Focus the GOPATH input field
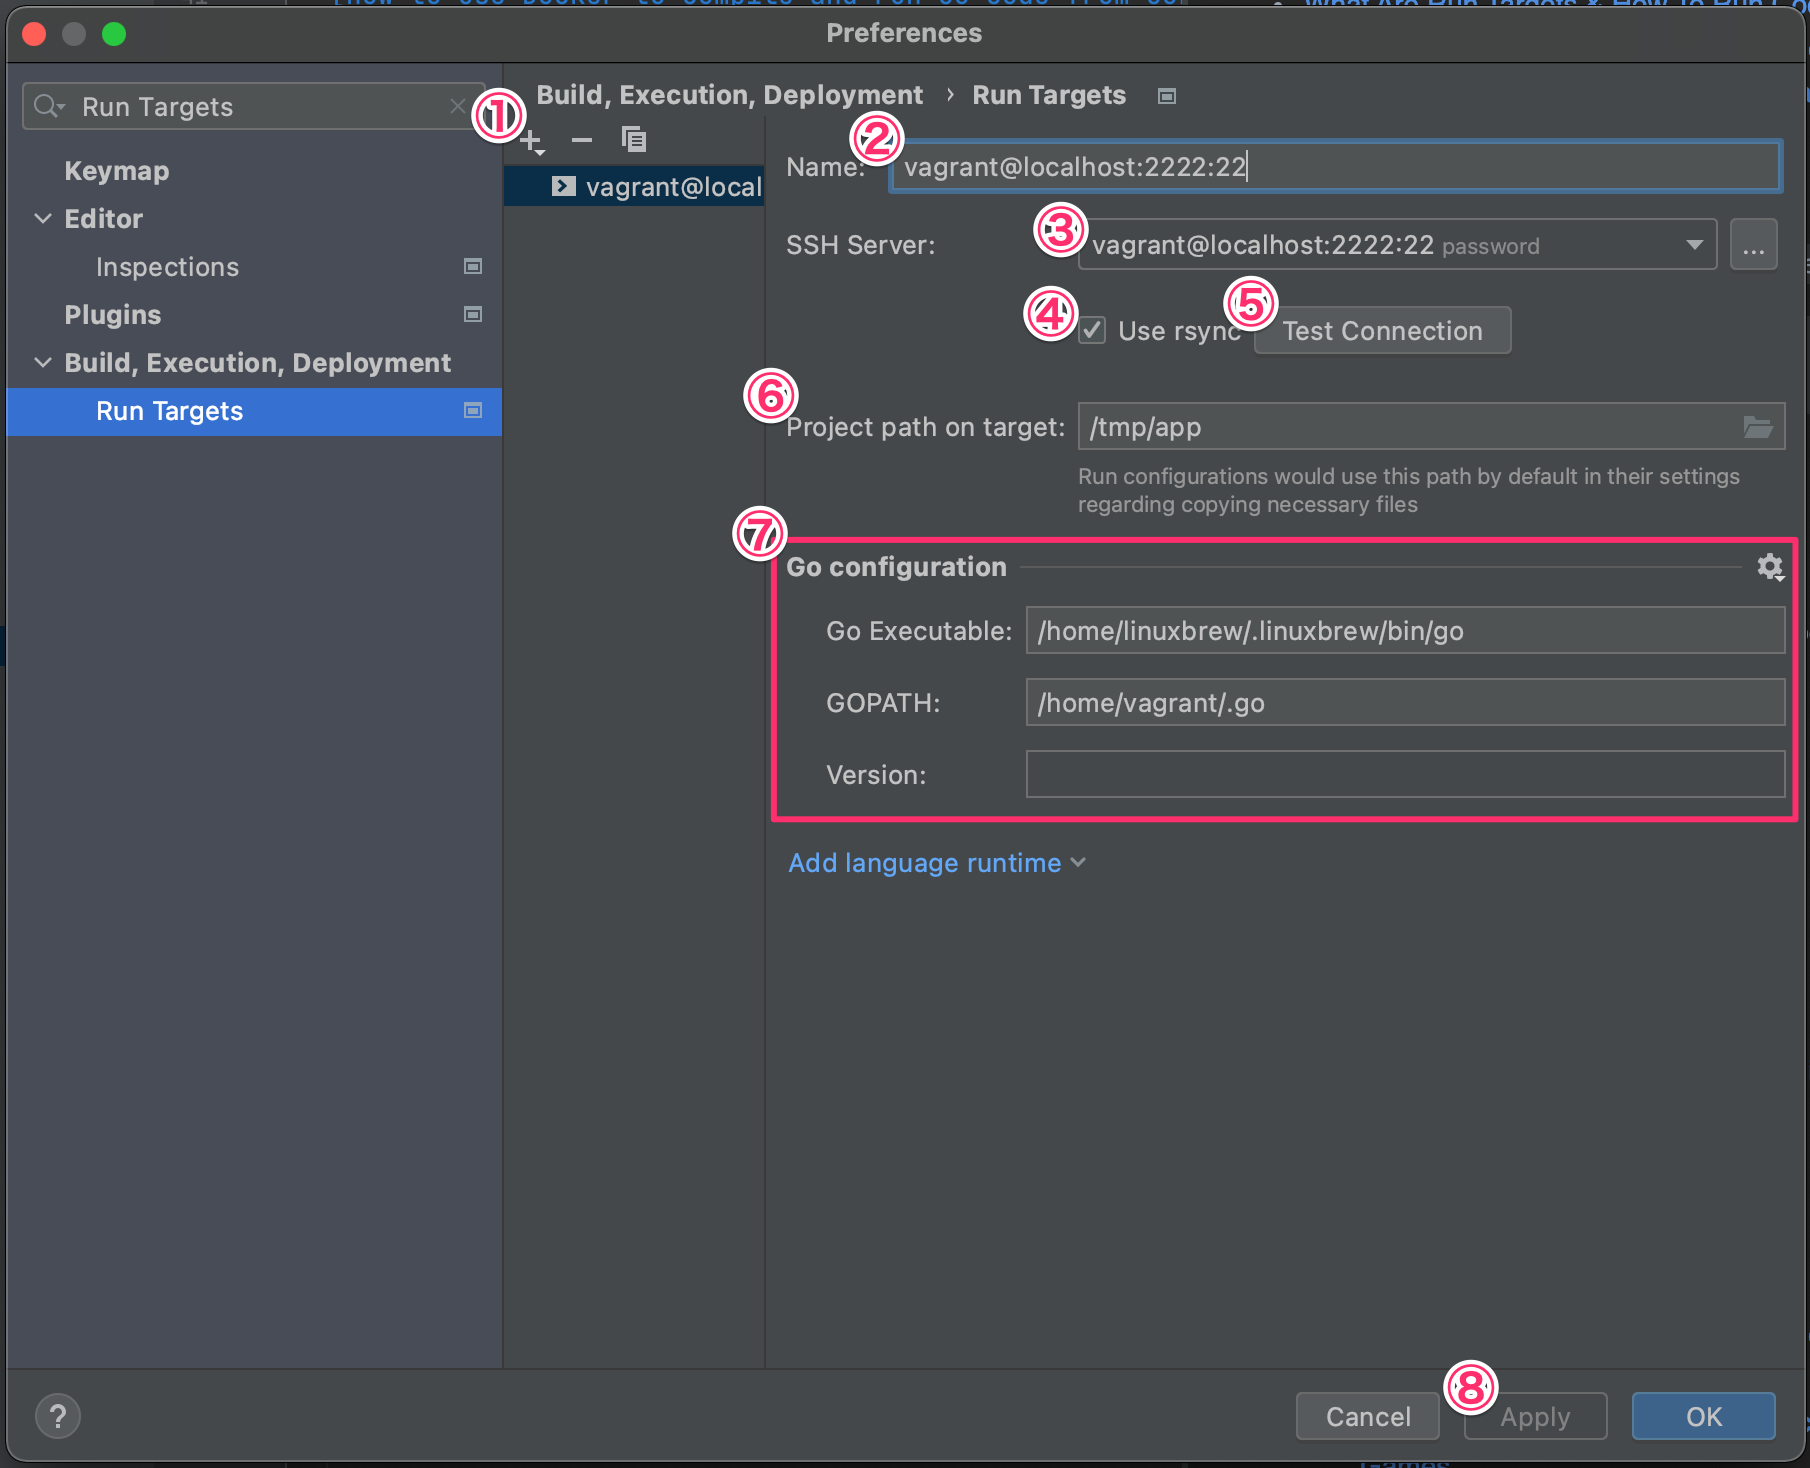The height and width of the screenshot is (1468, 1810). [x=1405, y=703]
